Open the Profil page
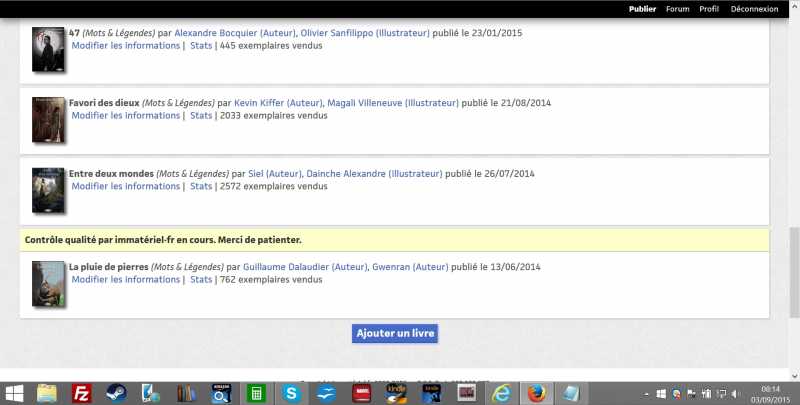 (709, 9)
